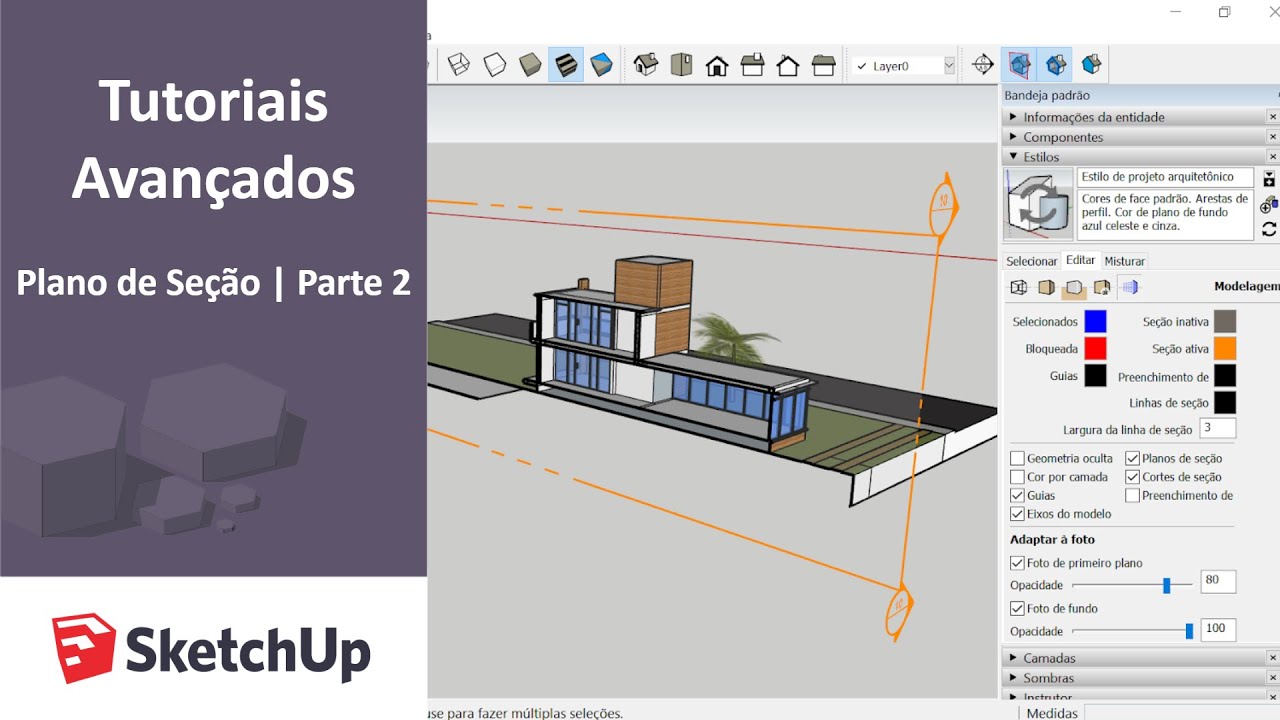
Task: Click the opacity value field showing 80
Action: pyautogui.click(x=1218, y=581)
